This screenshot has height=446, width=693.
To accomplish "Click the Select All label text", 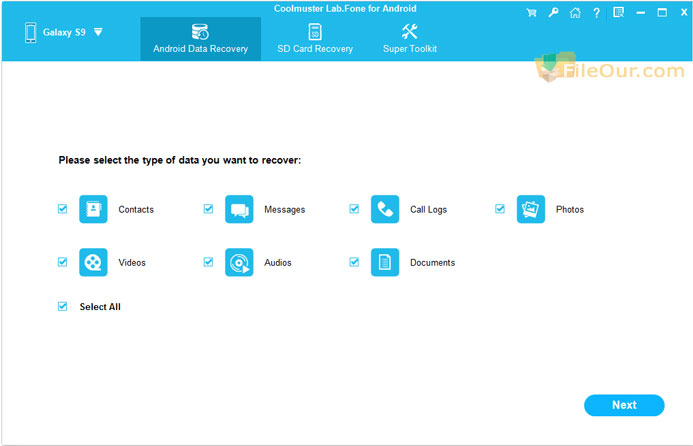I will [x=100, y=307].
